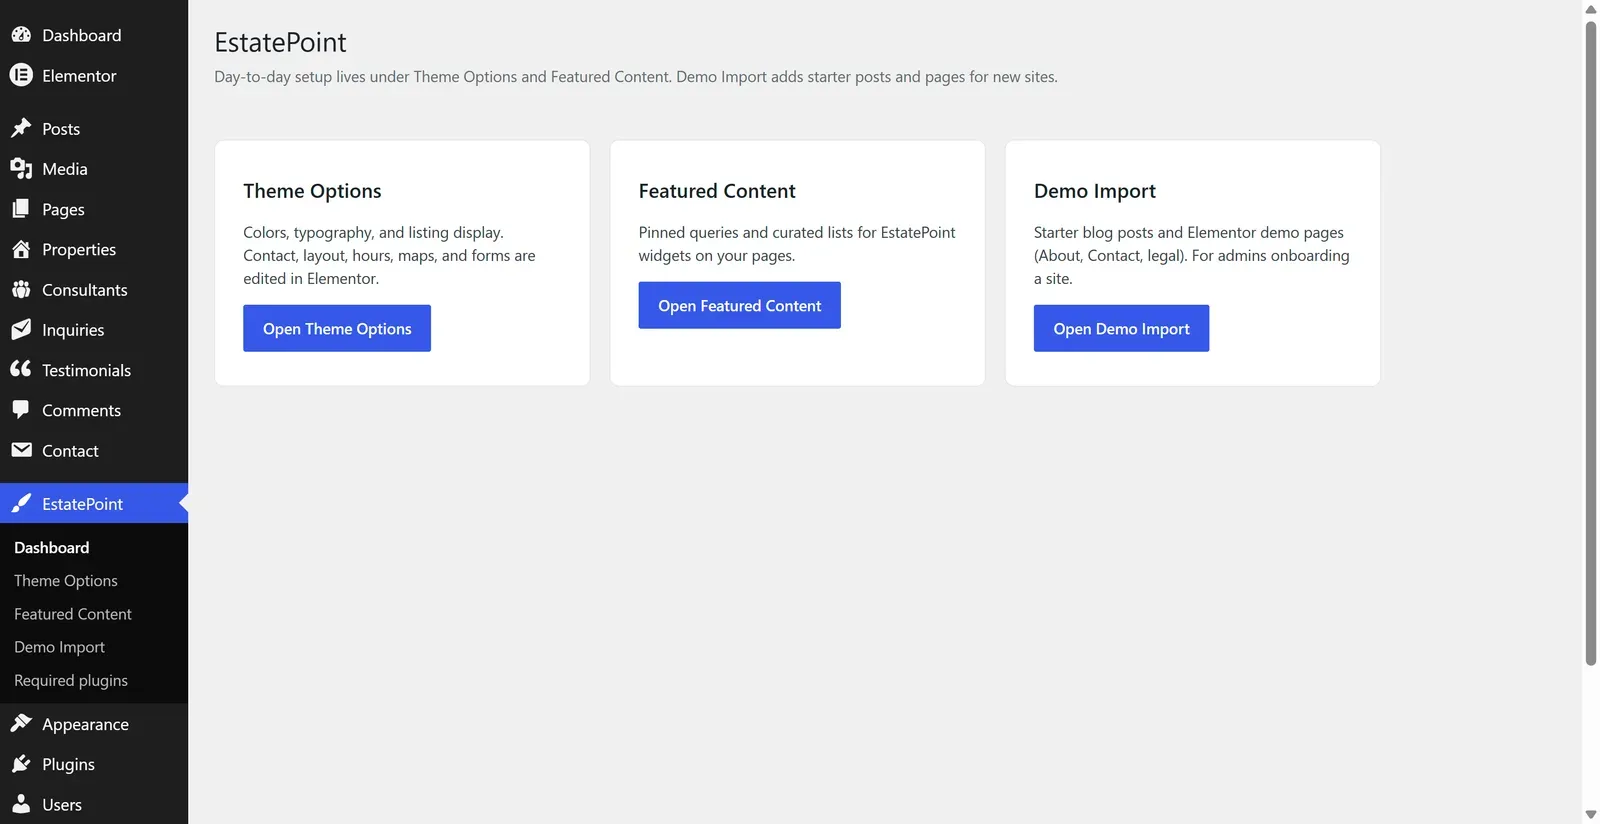Open the Inquiries menu label

point(73,330)
